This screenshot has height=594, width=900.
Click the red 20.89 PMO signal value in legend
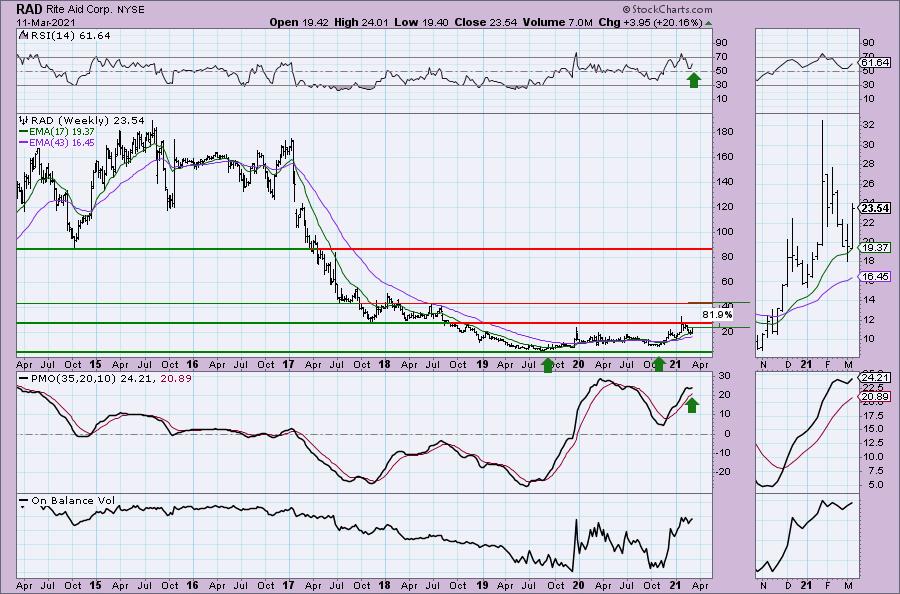pos(176,379)
